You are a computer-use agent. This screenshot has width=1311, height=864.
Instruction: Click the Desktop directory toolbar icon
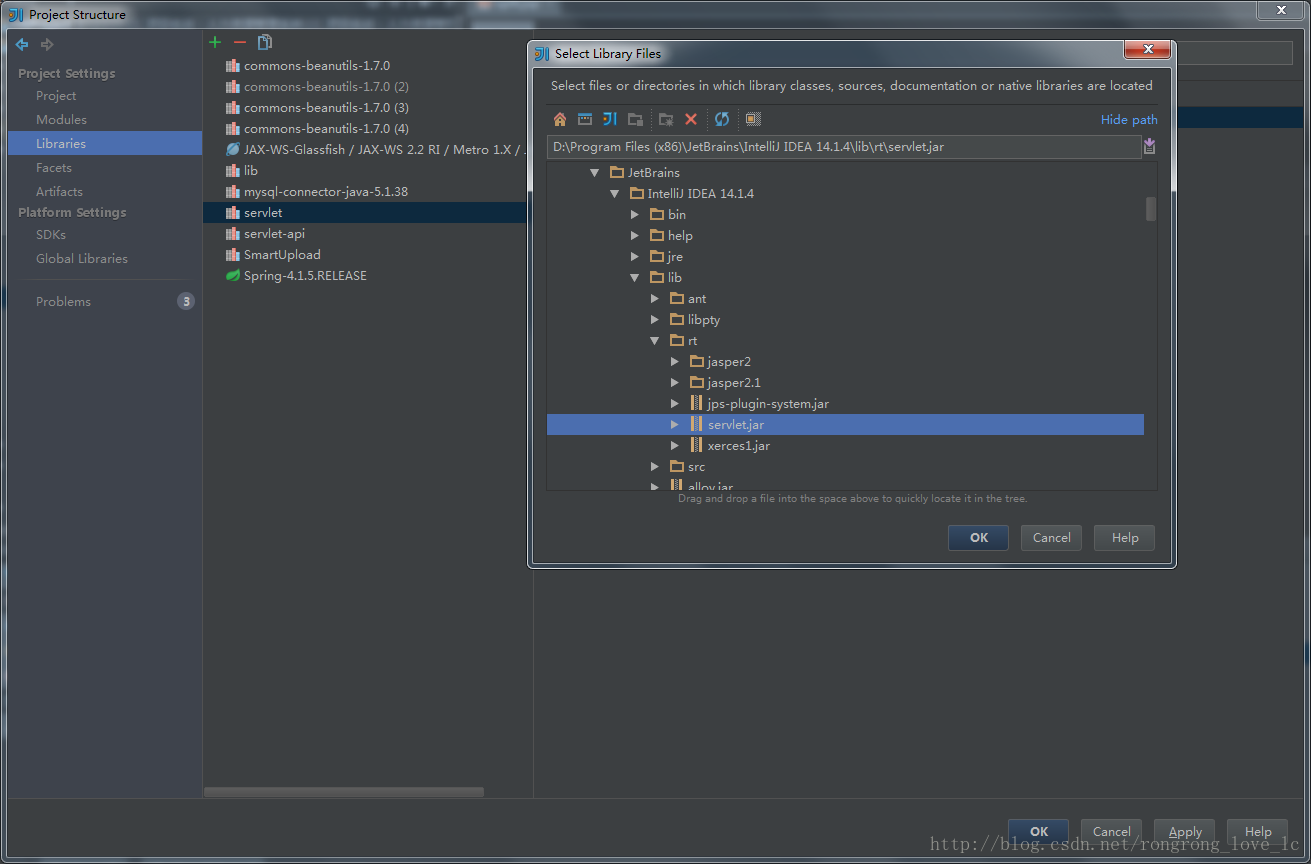(x=585, y=119)
